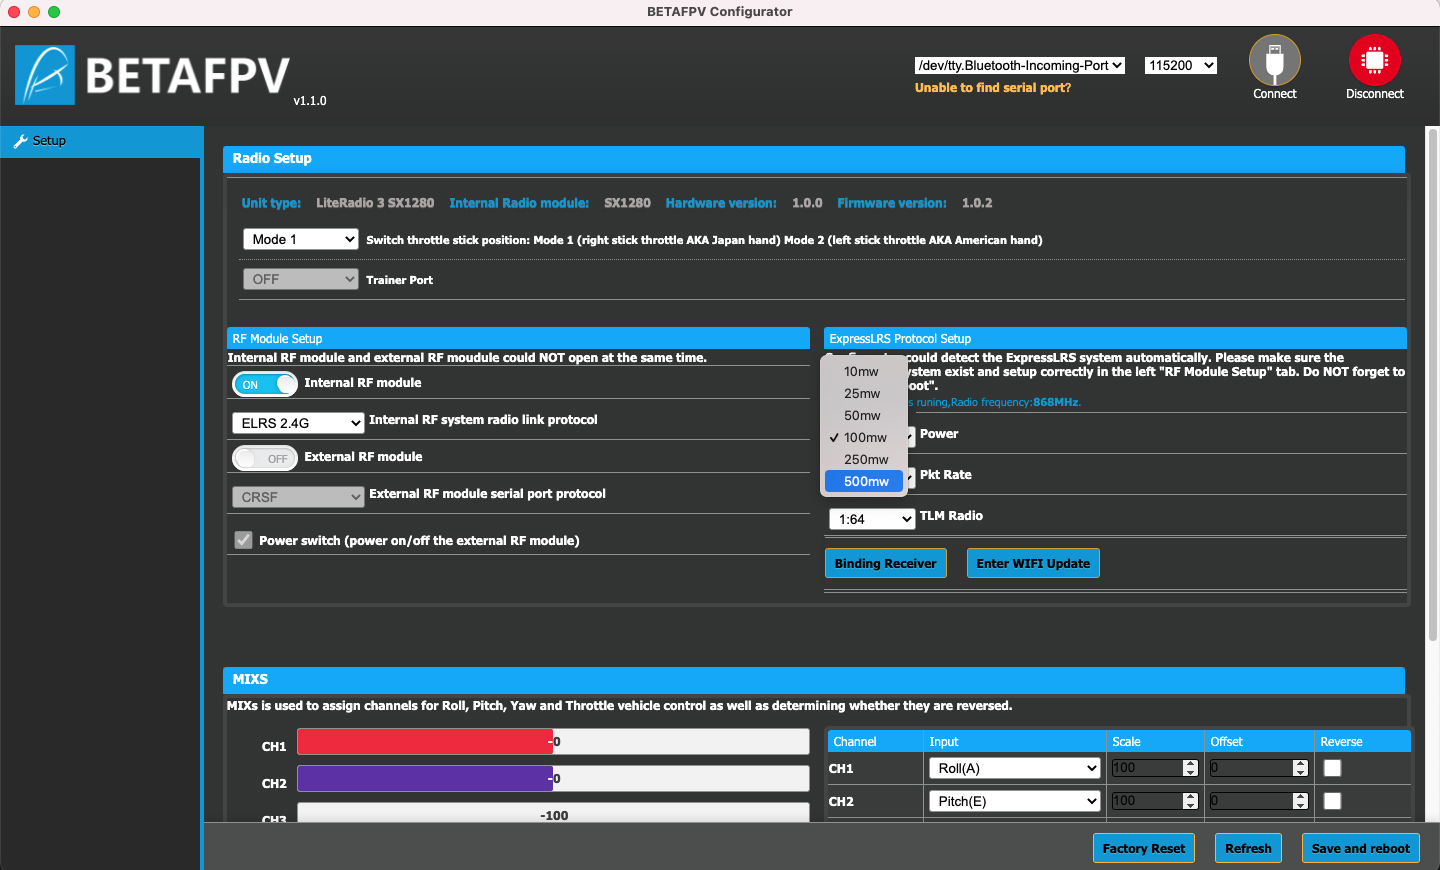Open the 1:64 TLM Radio dropdown

pyautogui.click(x=872, y=519)
